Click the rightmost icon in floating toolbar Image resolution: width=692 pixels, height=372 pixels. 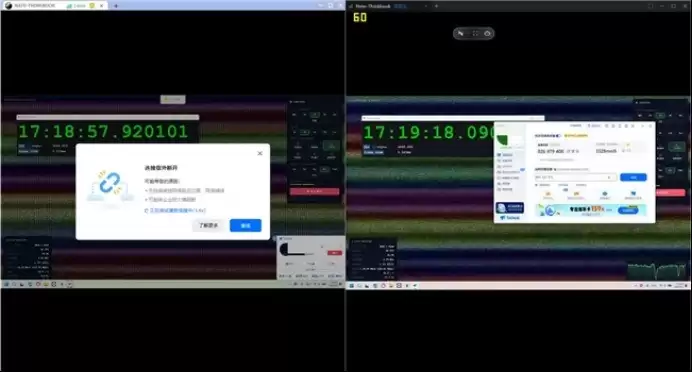pos(487,34)
